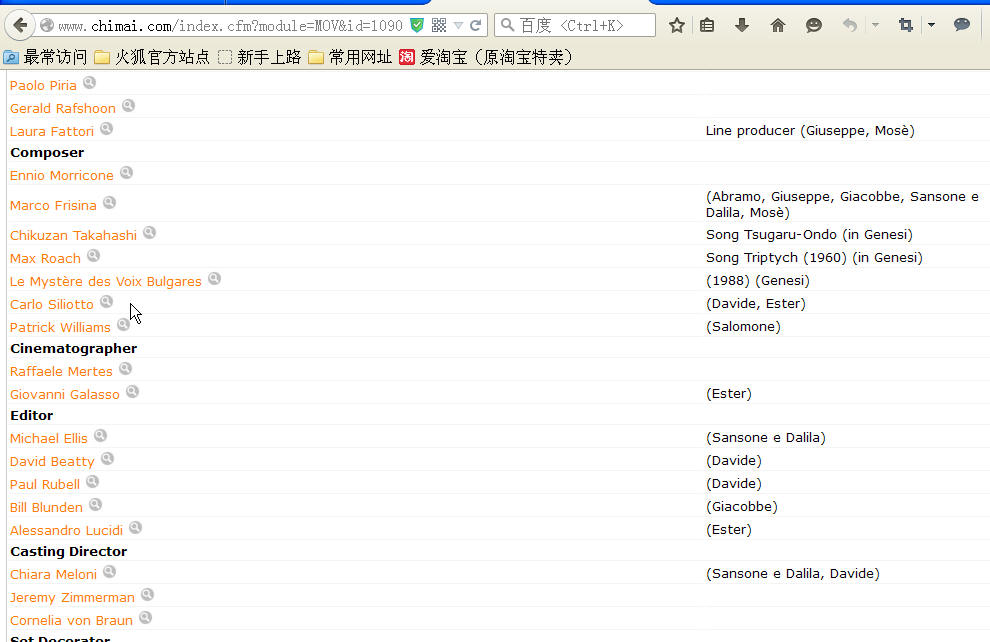The height and width of the screenshot is (642, 990).
Task: Click search icon next to Marco Frisina
Action: point(109,202)
